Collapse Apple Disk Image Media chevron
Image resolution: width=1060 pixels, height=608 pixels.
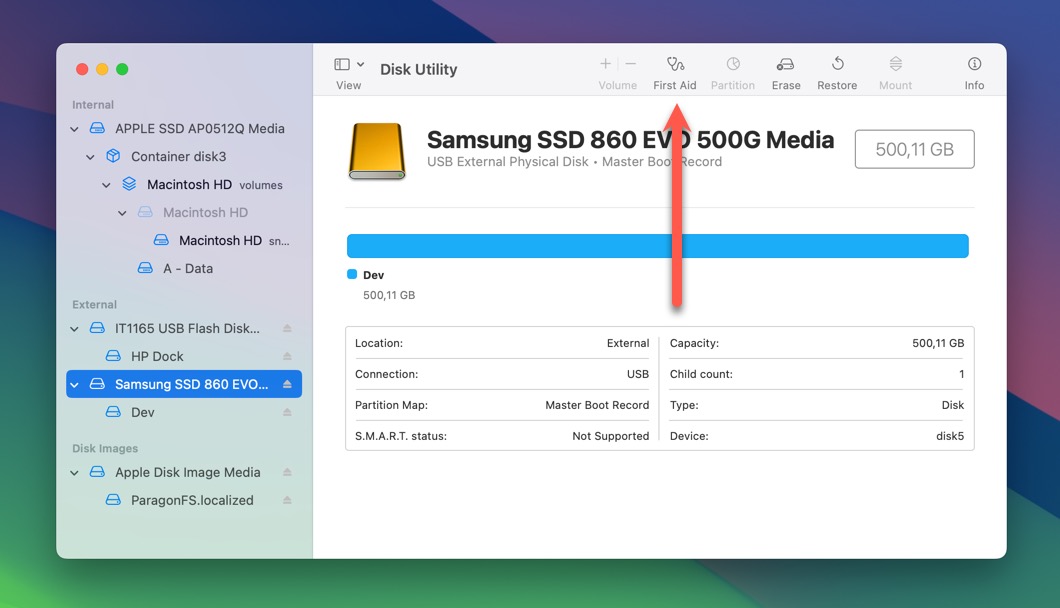(x=74, y=473)
